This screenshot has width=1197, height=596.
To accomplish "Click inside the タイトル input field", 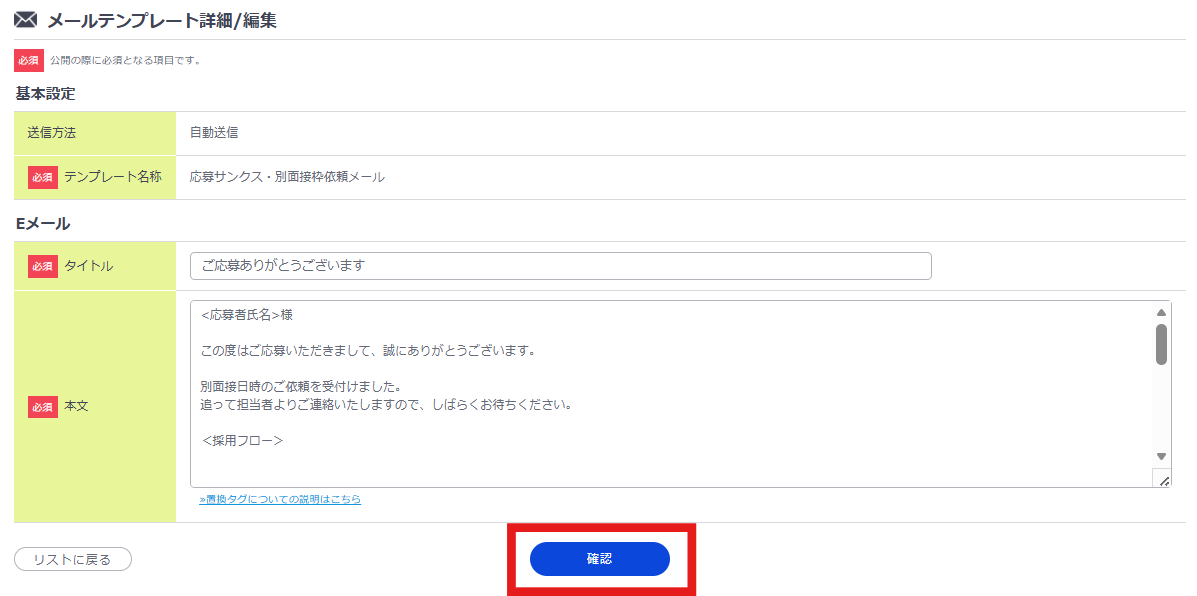I will coord(560,265).
